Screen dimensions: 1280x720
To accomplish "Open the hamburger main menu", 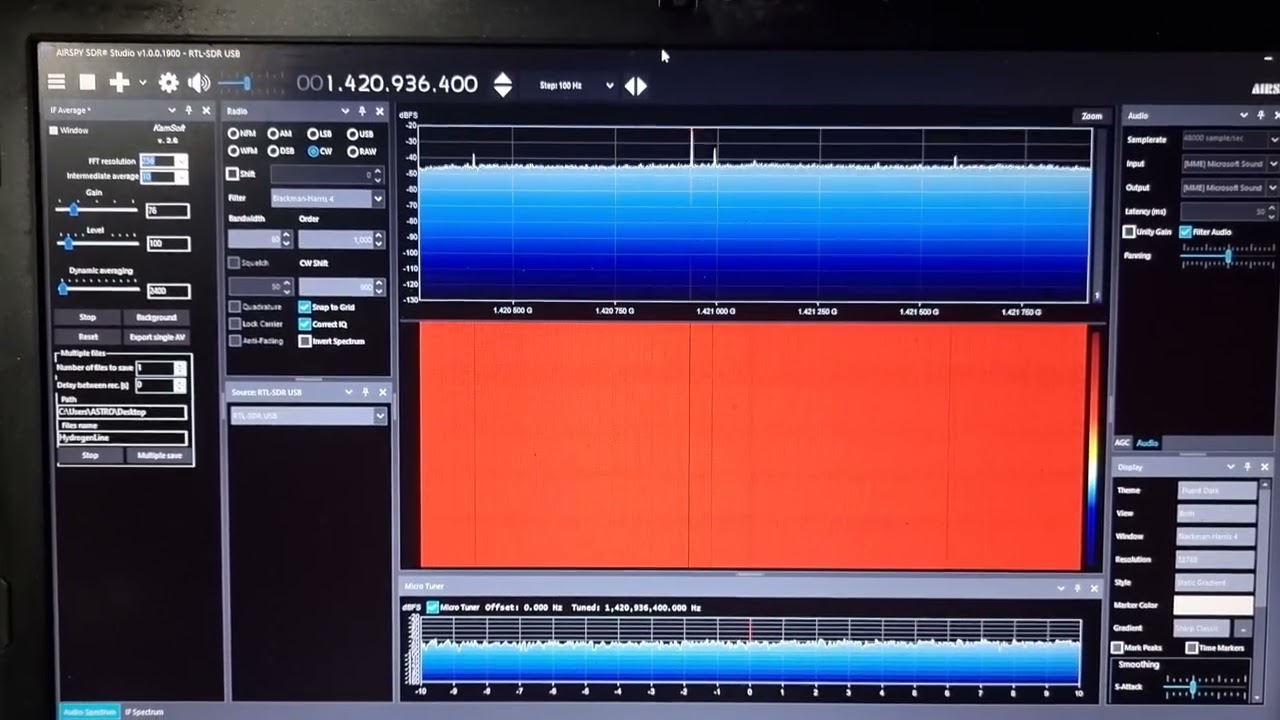I will point(57,83).
